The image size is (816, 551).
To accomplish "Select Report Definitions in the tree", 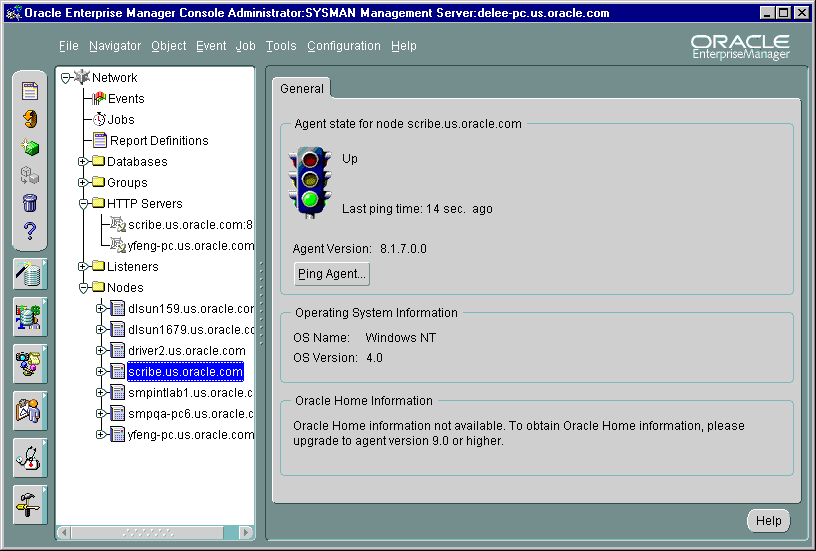I will (x=159, y=140).
